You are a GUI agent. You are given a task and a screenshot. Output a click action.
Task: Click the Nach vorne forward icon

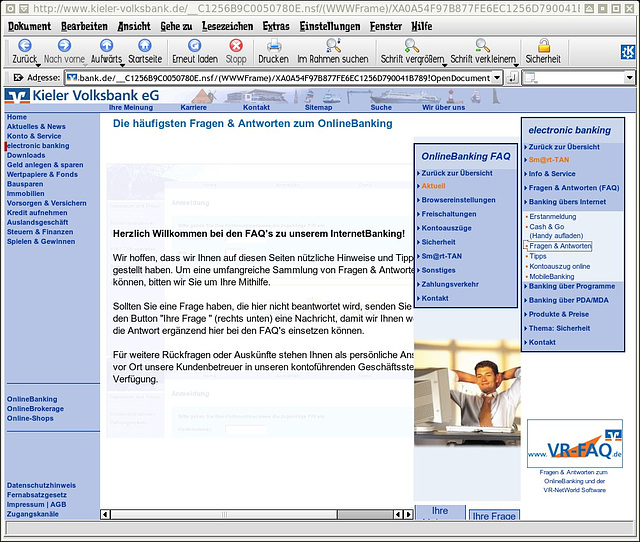64,46
